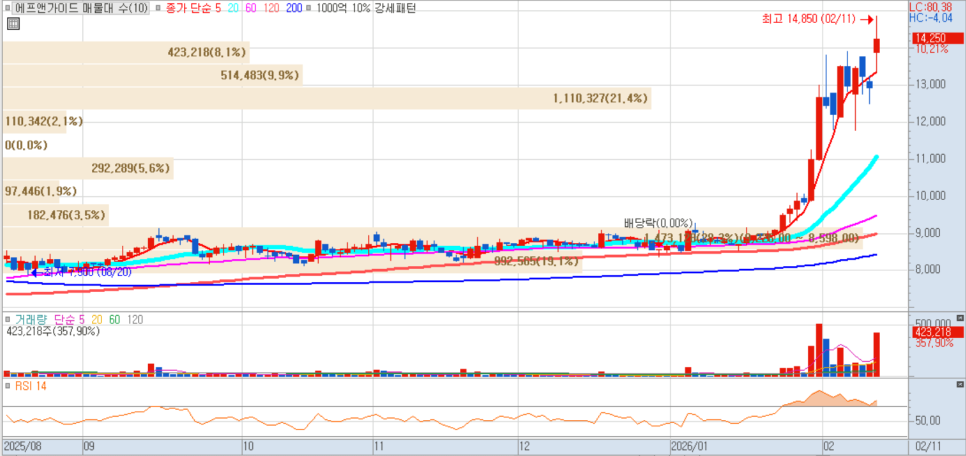This screenshot has width=966, height=456.
Task: Click the magenta 60 price moving average legend
Action: coord(251,8)
